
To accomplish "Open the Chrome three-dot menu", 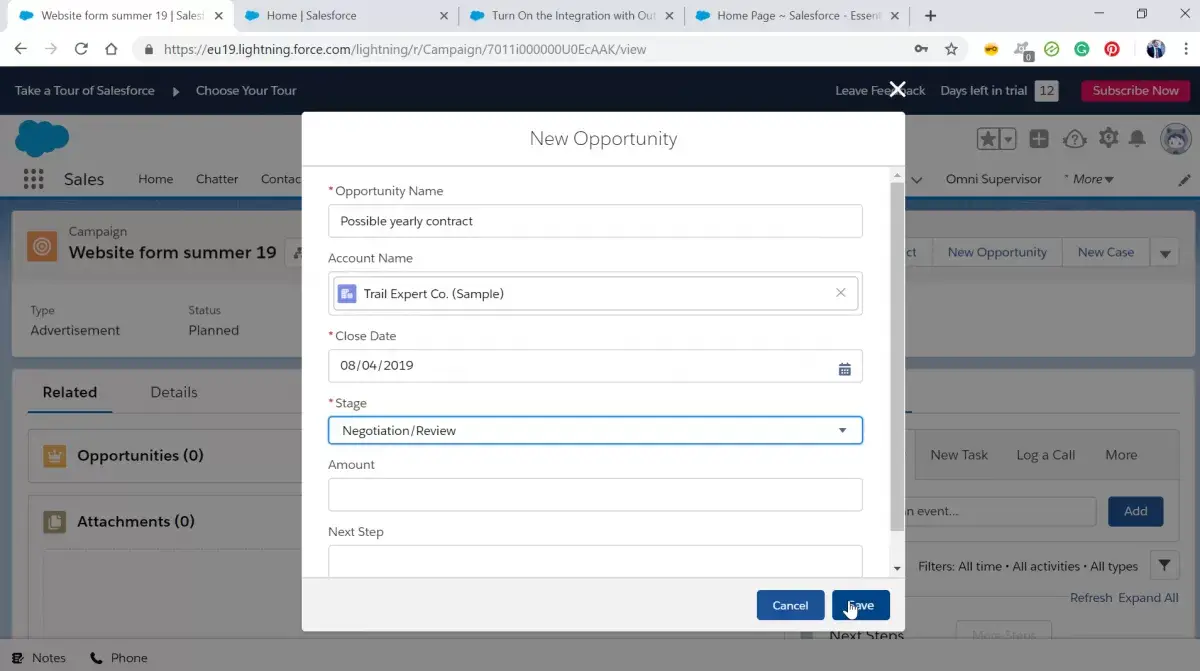I will coord(1185,49).
